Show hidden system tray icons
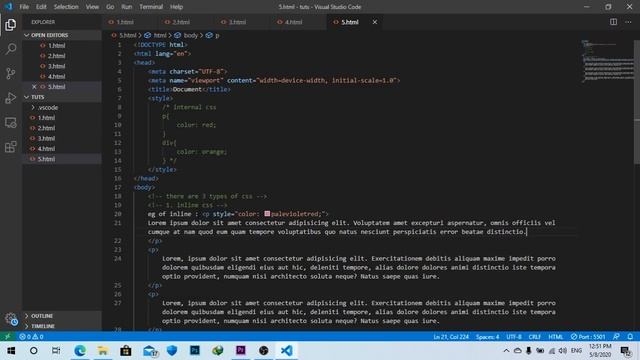The width and height of the screenshot is (640, 360). point(506,351)
